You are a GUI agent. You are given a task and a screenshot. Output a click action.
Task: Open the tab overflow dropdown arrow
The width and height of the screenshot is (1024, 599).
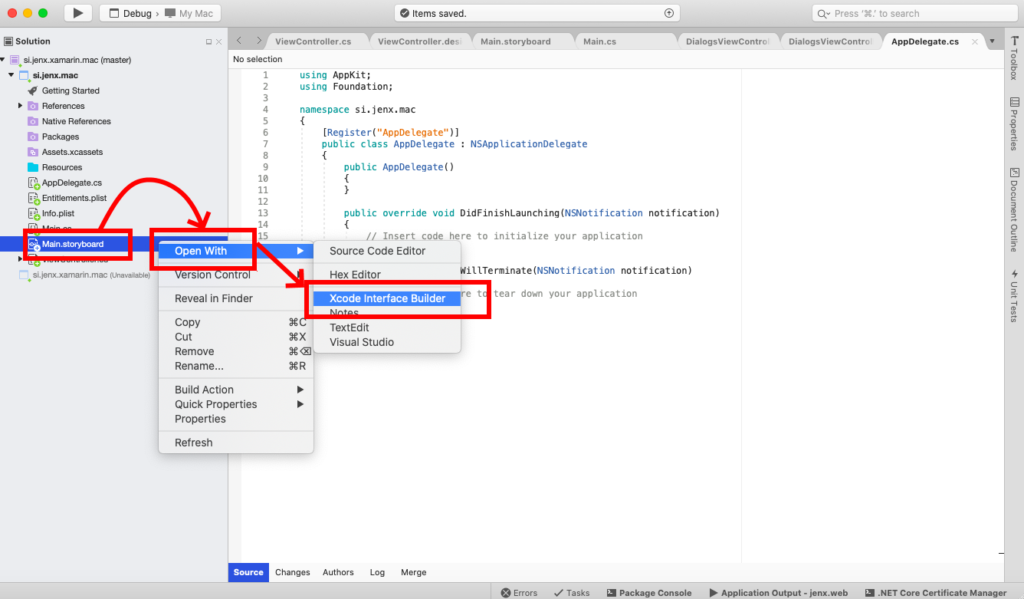pos(992,41)
